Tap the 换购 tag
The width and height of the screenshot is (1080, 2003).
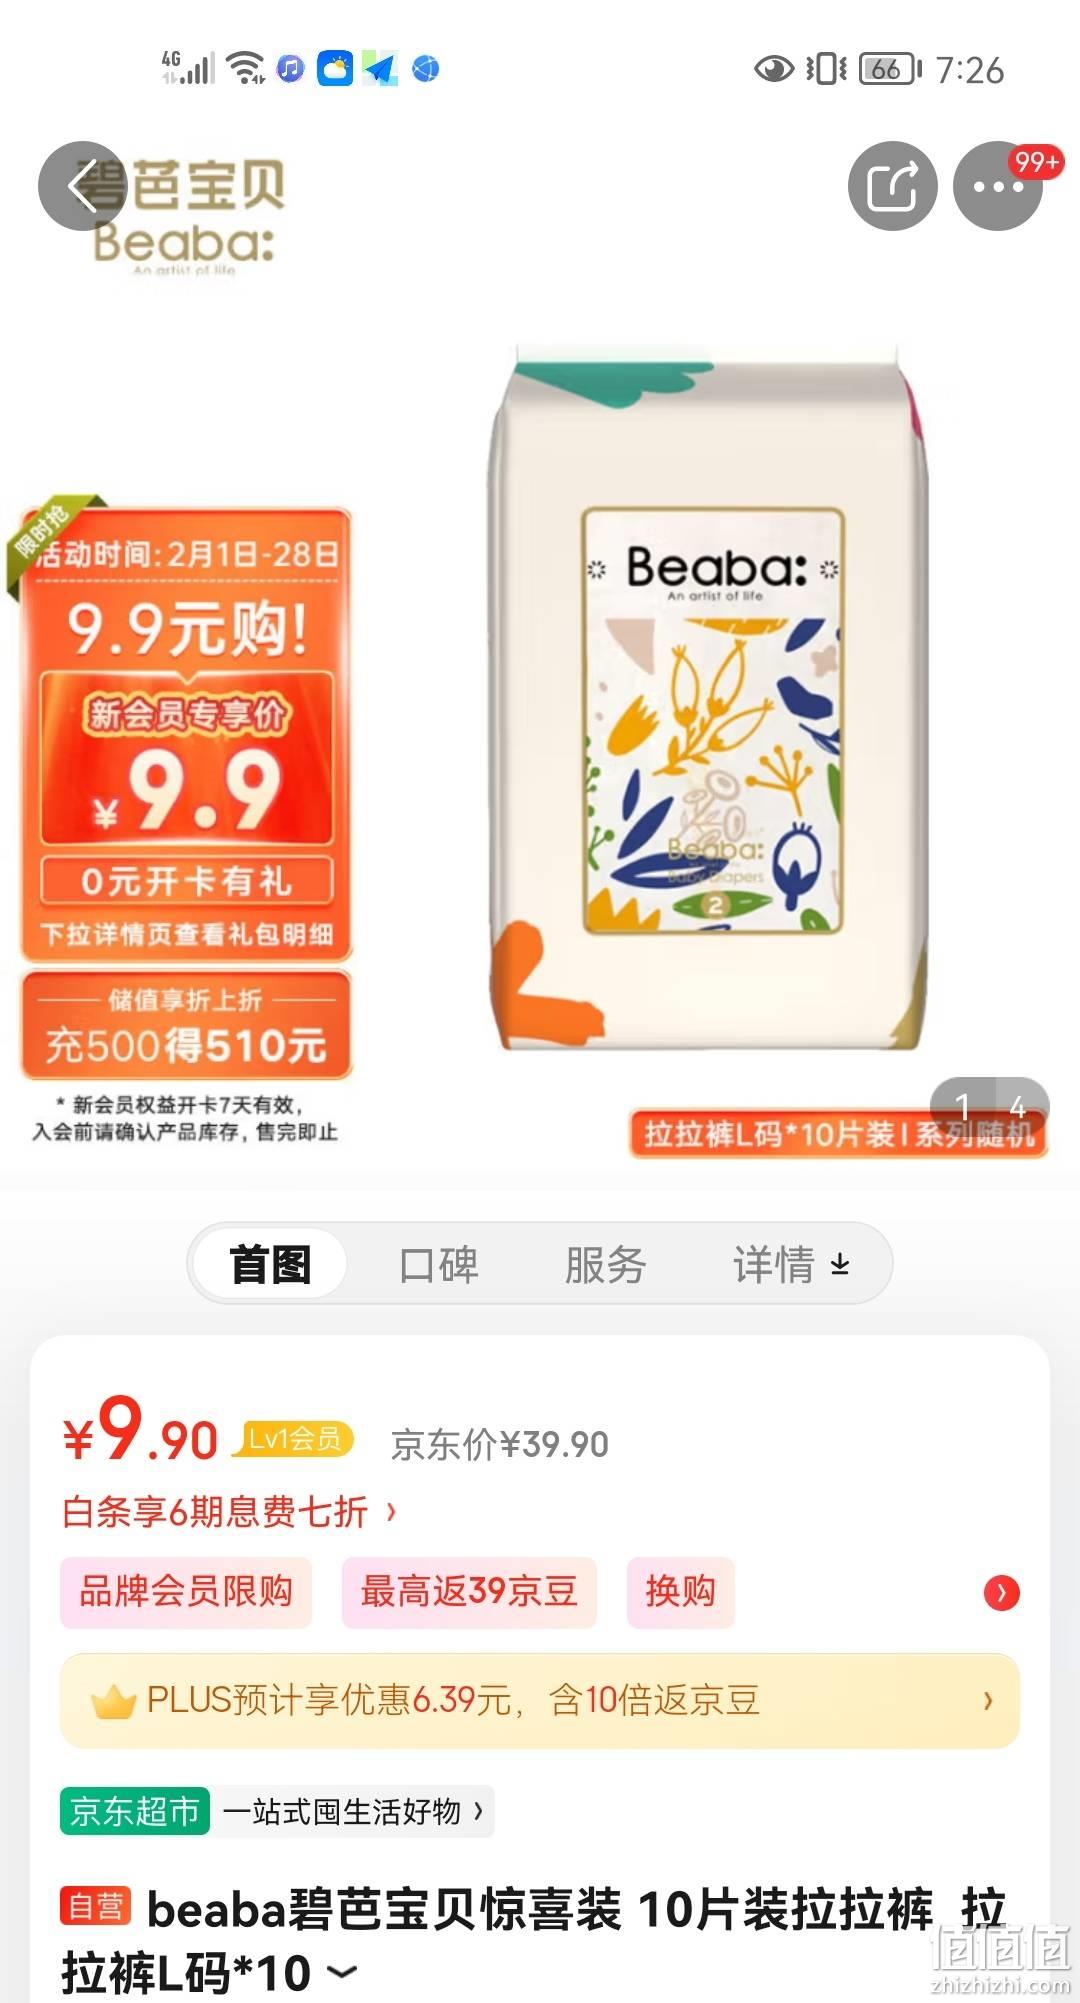681,1592
